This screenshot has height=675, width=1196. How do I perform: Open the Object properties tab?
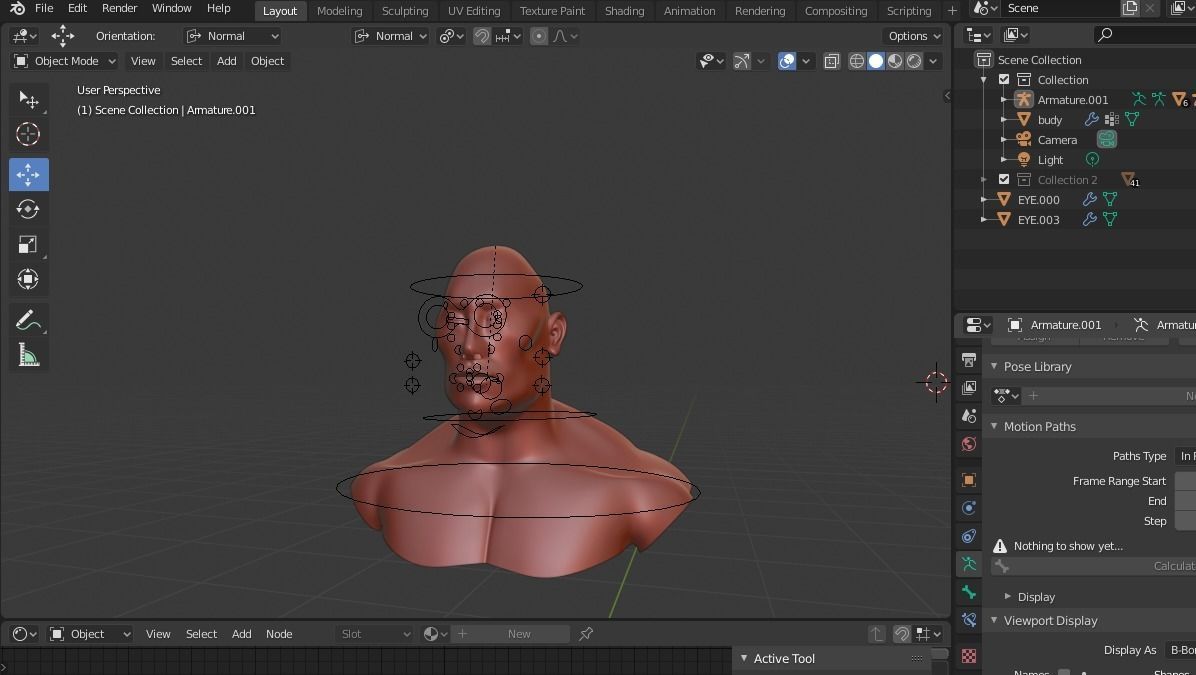[x=969, y=480]
